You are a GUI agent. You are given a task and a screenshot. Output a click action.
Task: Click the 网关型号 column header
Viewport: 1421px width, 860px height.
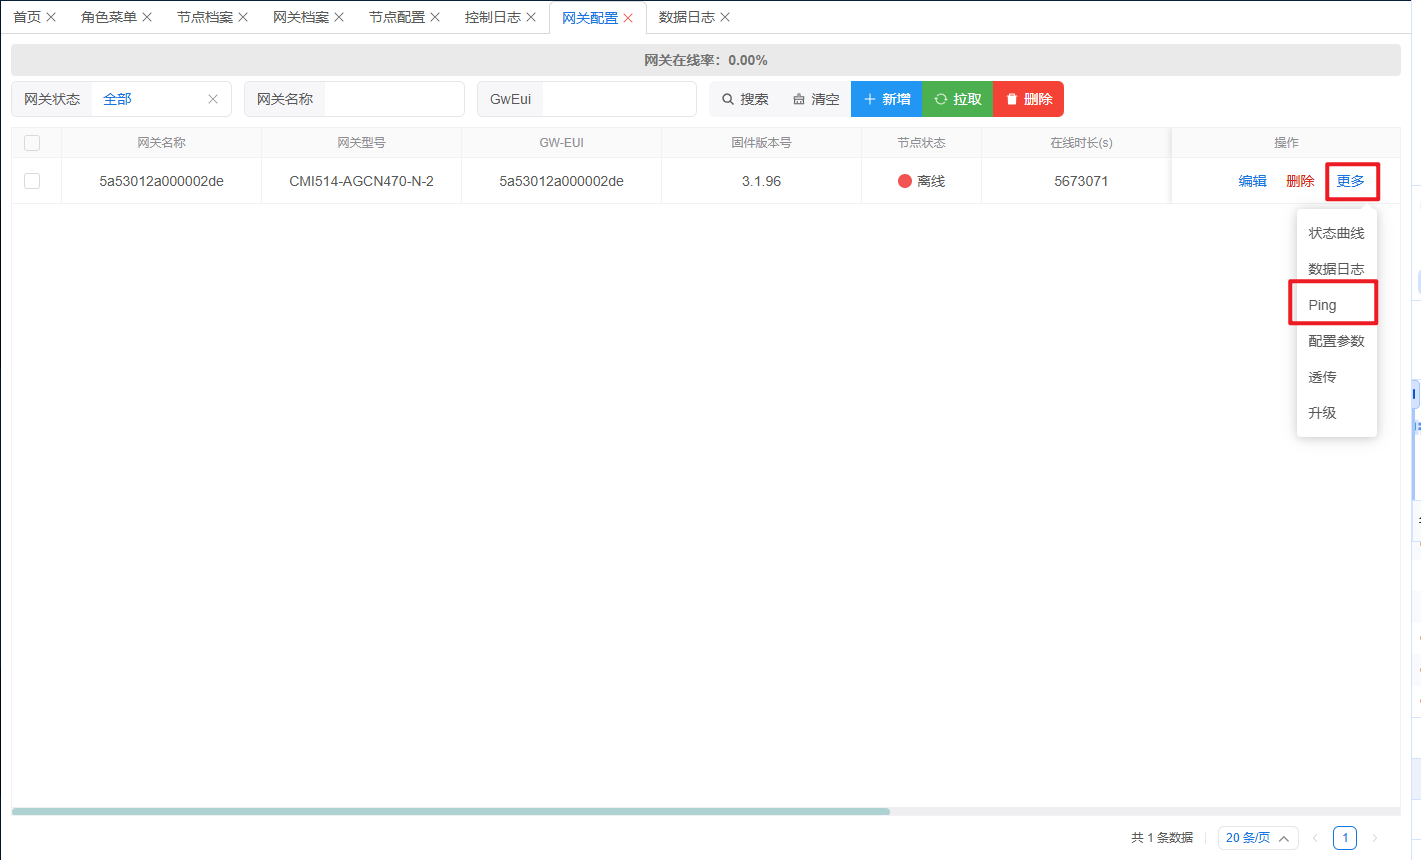(x=362, y=143)
